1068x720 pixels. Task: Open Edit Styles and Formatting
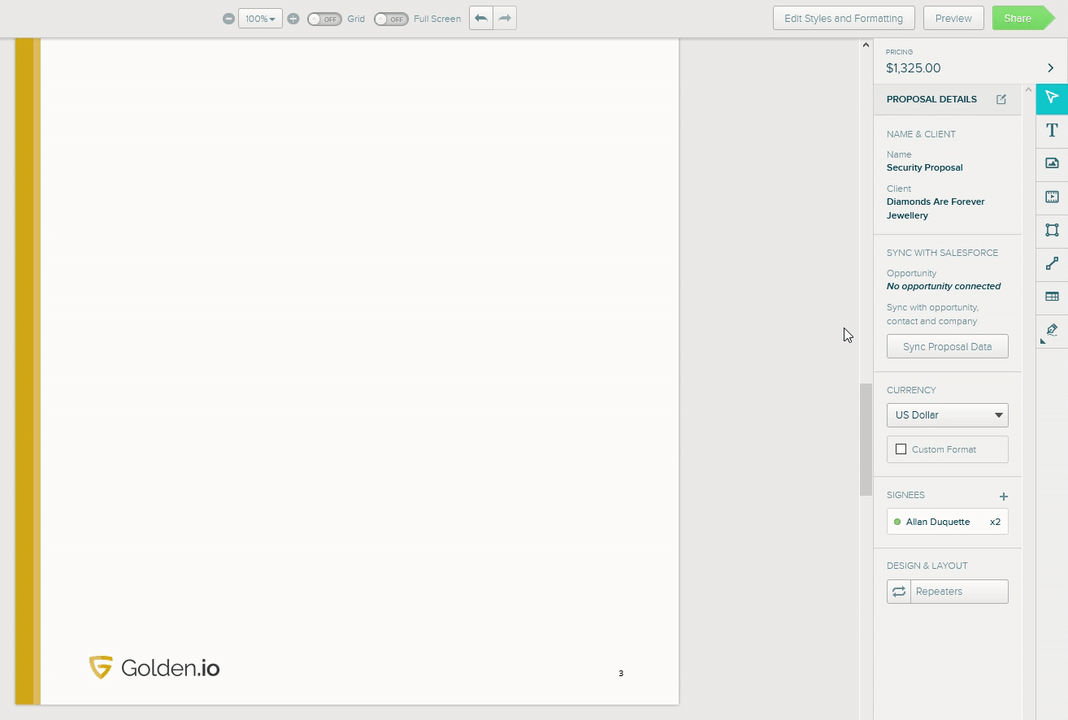click(x=843, y=18)
